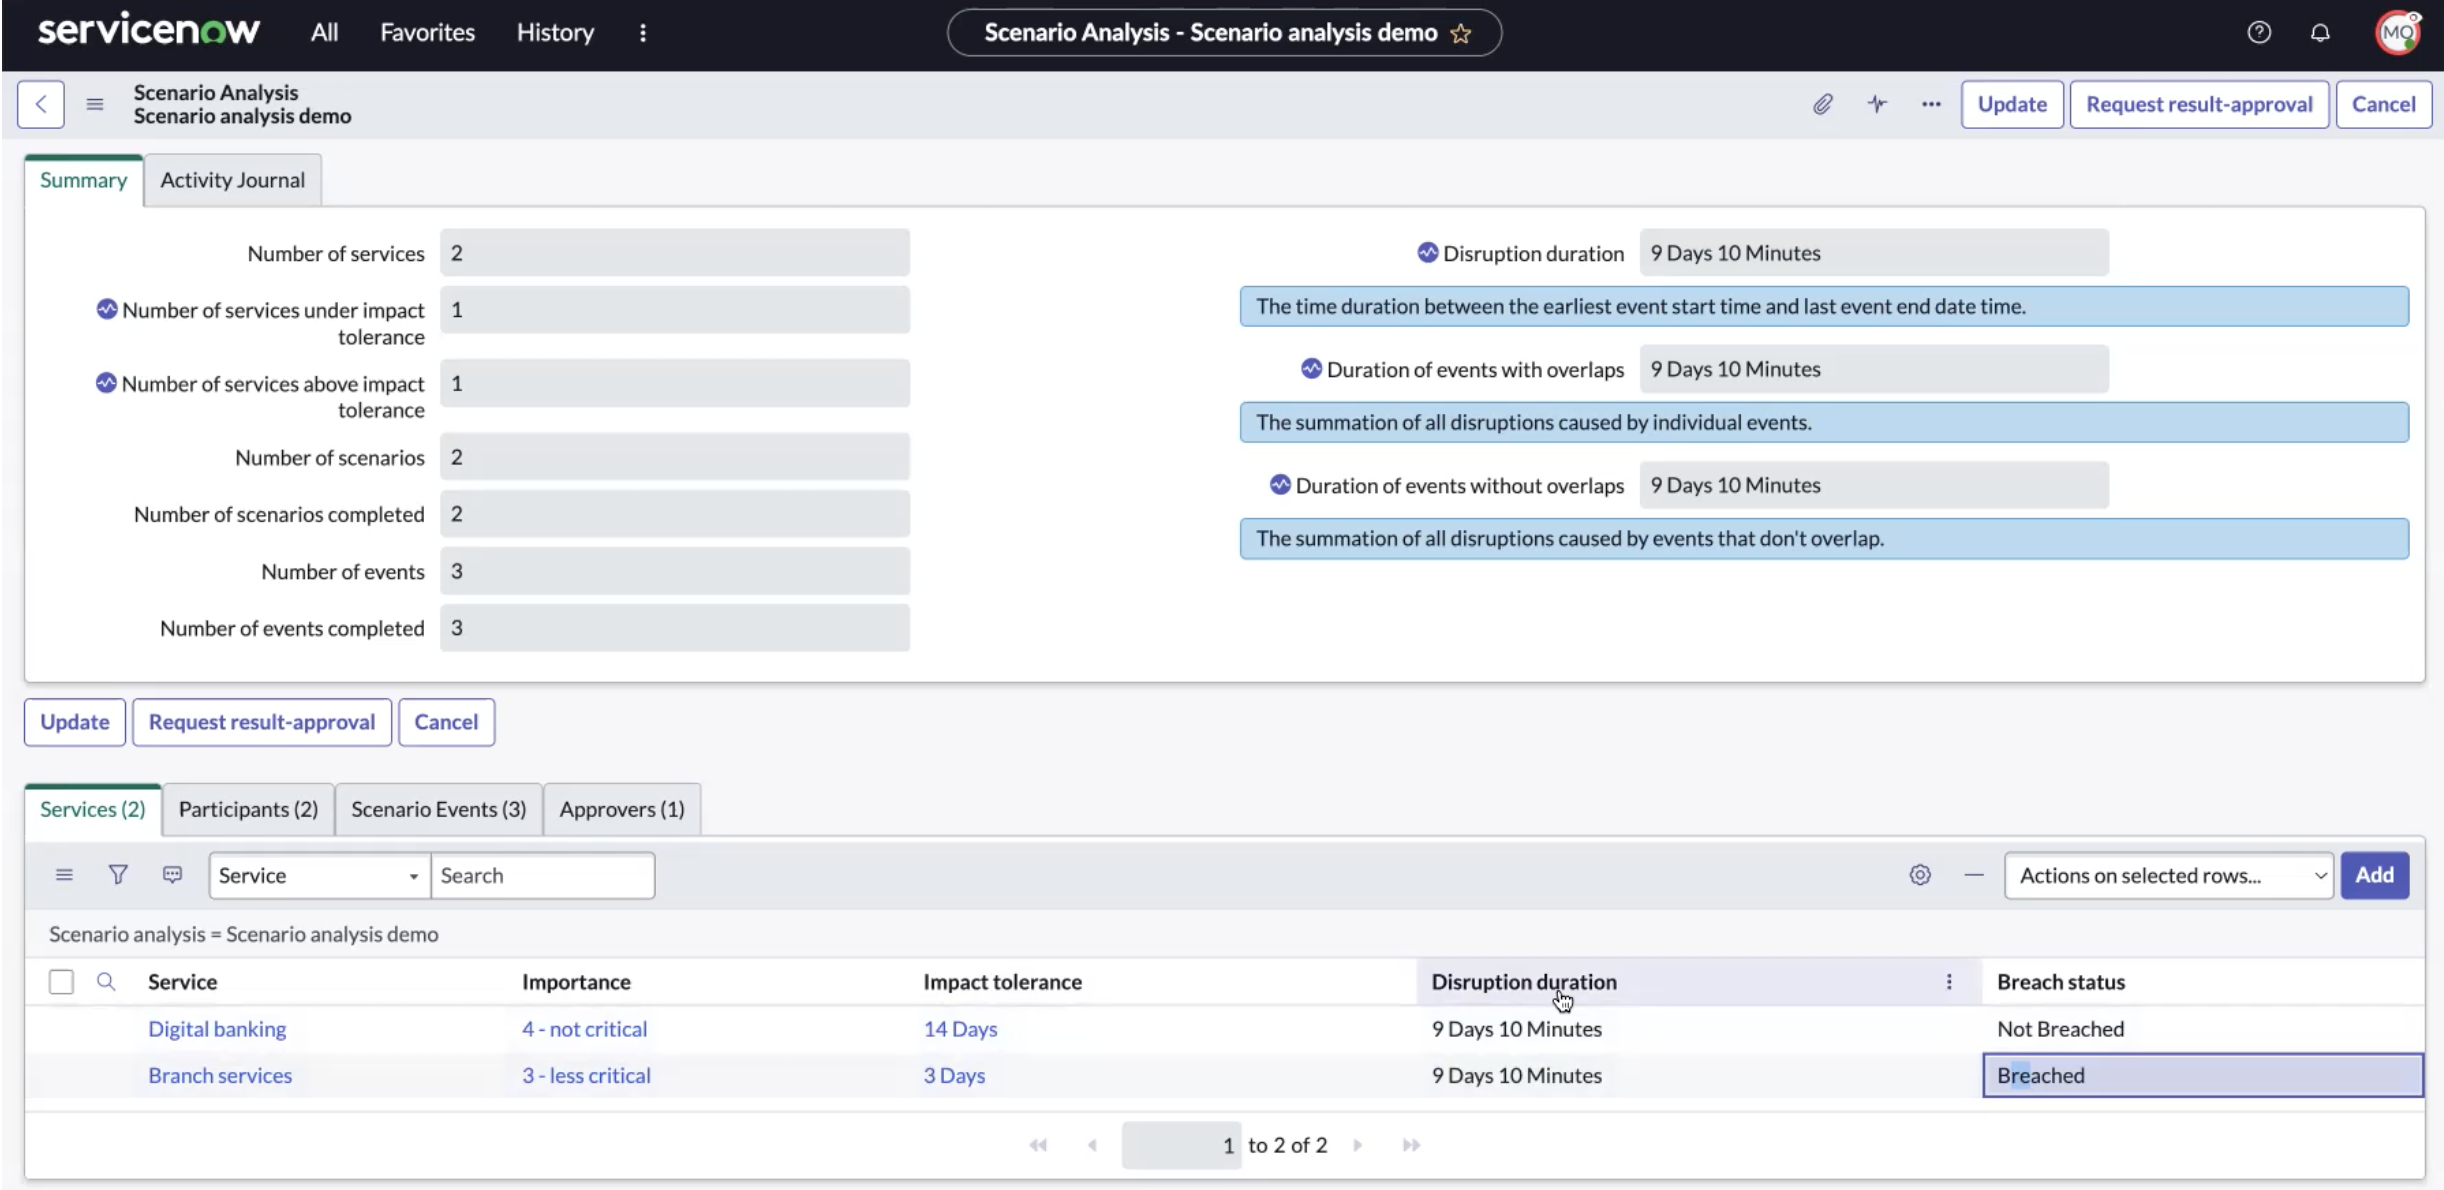Screen dimensions: 2444x1190
Task: Go to previous page of Services list
Action: (x=1092, y=1145)
